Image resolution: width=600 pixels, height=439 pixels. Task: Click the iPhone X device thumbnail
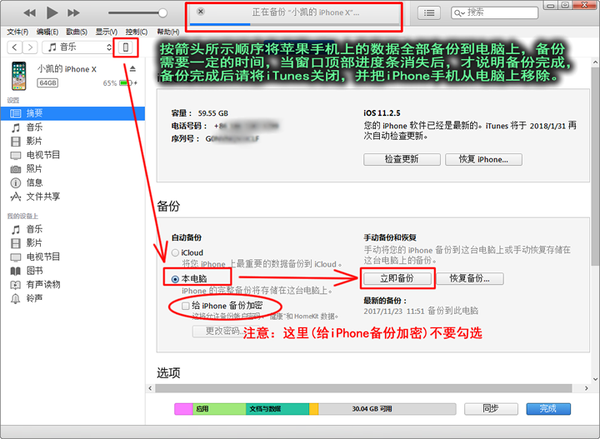19,76
